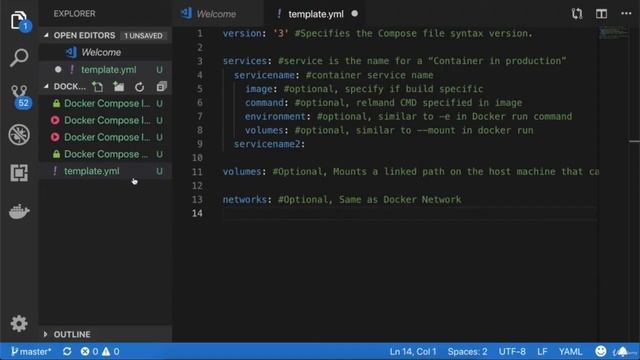Viewport: 640px width, 360px height.
Task: Click the minimap preview
Action: 613,32
